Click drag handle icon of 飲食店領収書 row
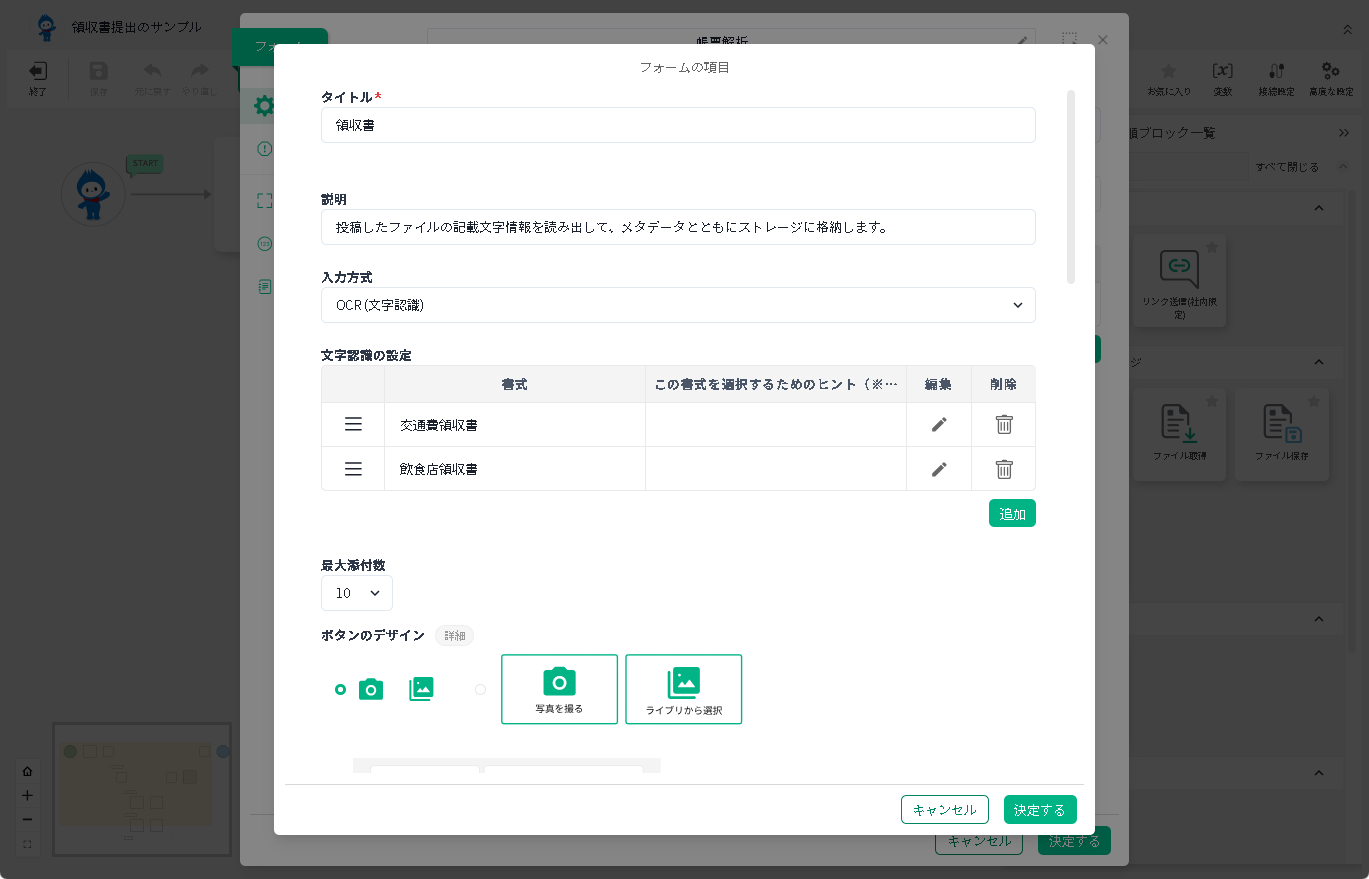This screenshot has width=1369, height=879. (353, 469)
